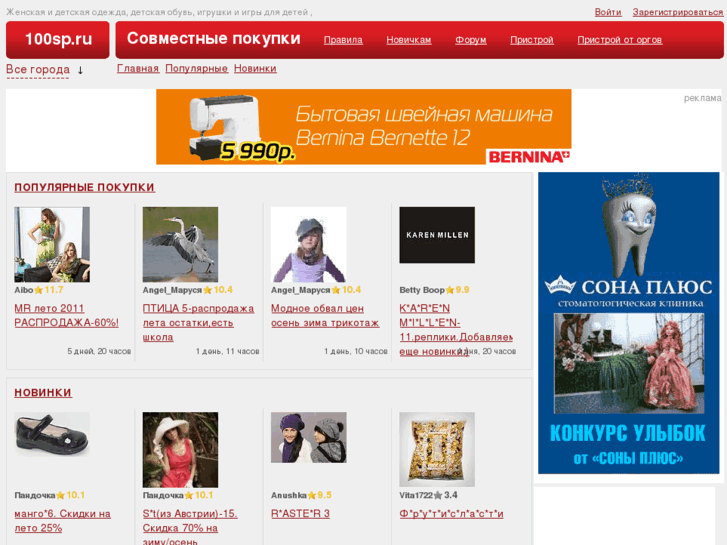Click the dried fruit package thumbnail

[x=437, y=449]
